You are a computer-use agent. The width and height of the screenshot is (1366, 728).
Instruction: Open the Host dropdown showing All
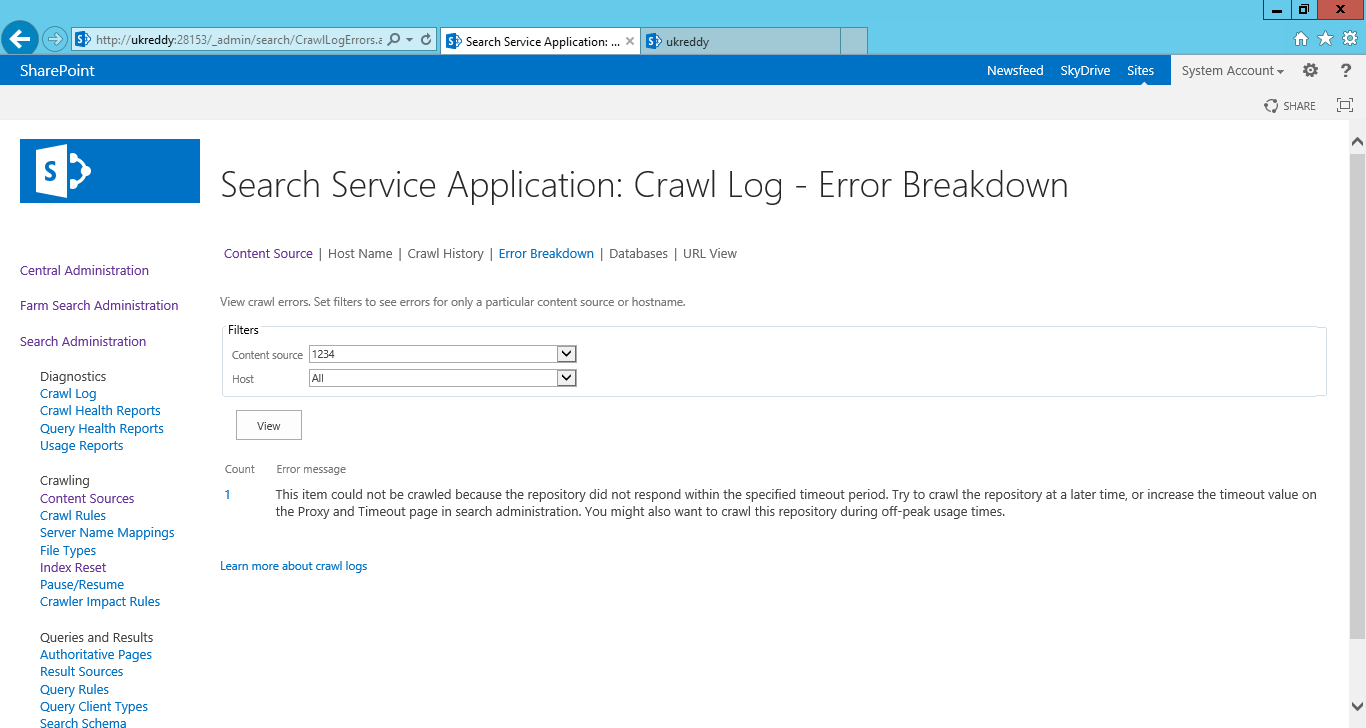(x=443, y=378)
